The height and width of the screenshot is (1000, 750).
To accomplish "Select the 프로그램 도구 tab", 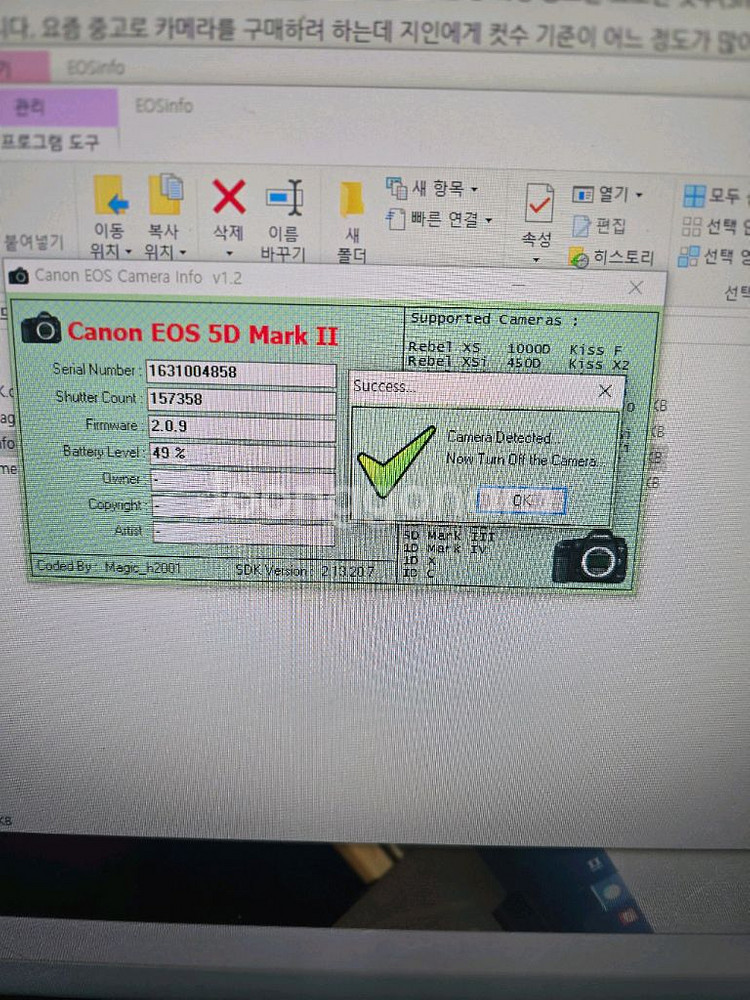I will [x=50, y=142].
